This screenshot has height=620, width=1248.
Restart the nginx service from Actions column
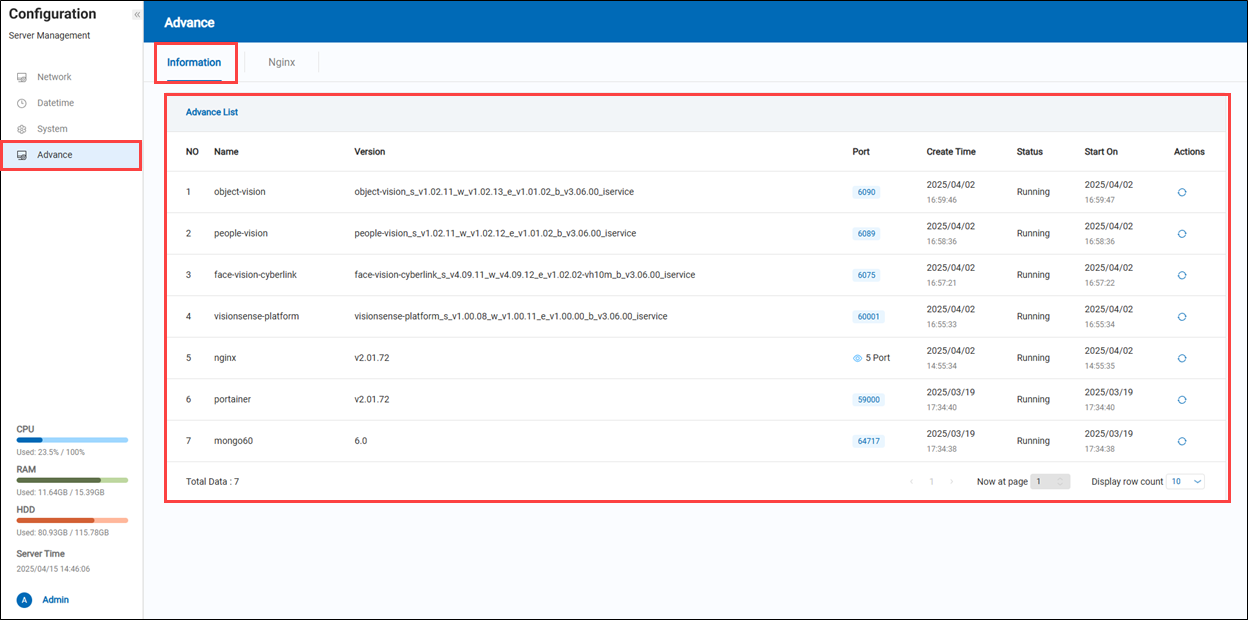tap(1182, 358)
